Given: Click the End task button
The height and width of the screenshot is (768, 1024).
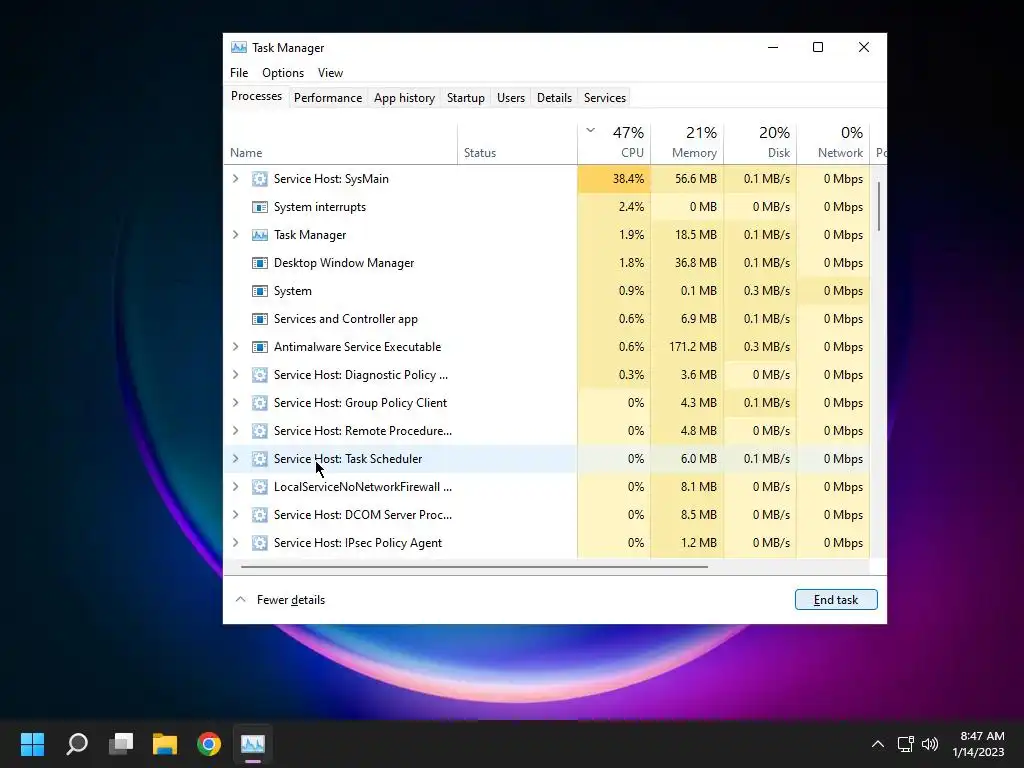Looking at the screenshot, I should click(836, 600).
